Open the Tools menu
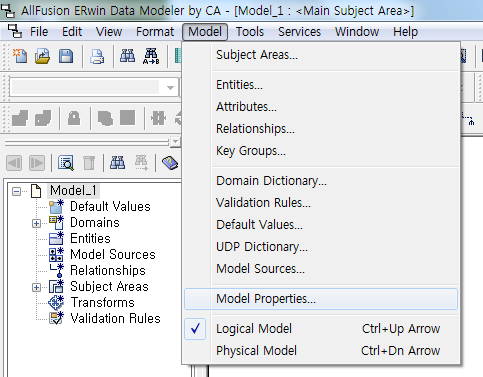The width and height of the screenshot is (483, 377). pyautogui.click(x=250, y=32)
